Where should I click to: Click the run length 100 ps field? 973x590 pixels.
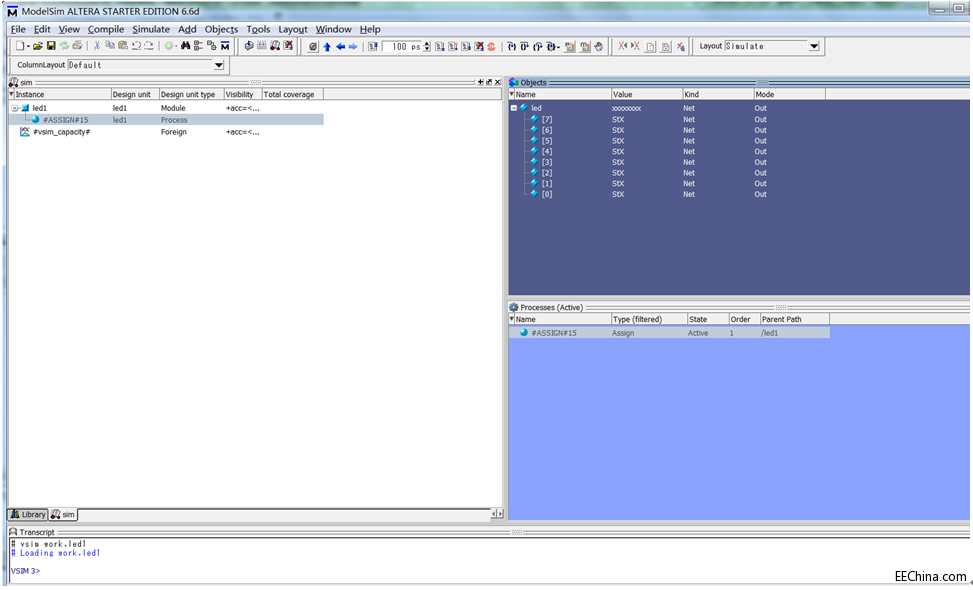click(402, 46)
